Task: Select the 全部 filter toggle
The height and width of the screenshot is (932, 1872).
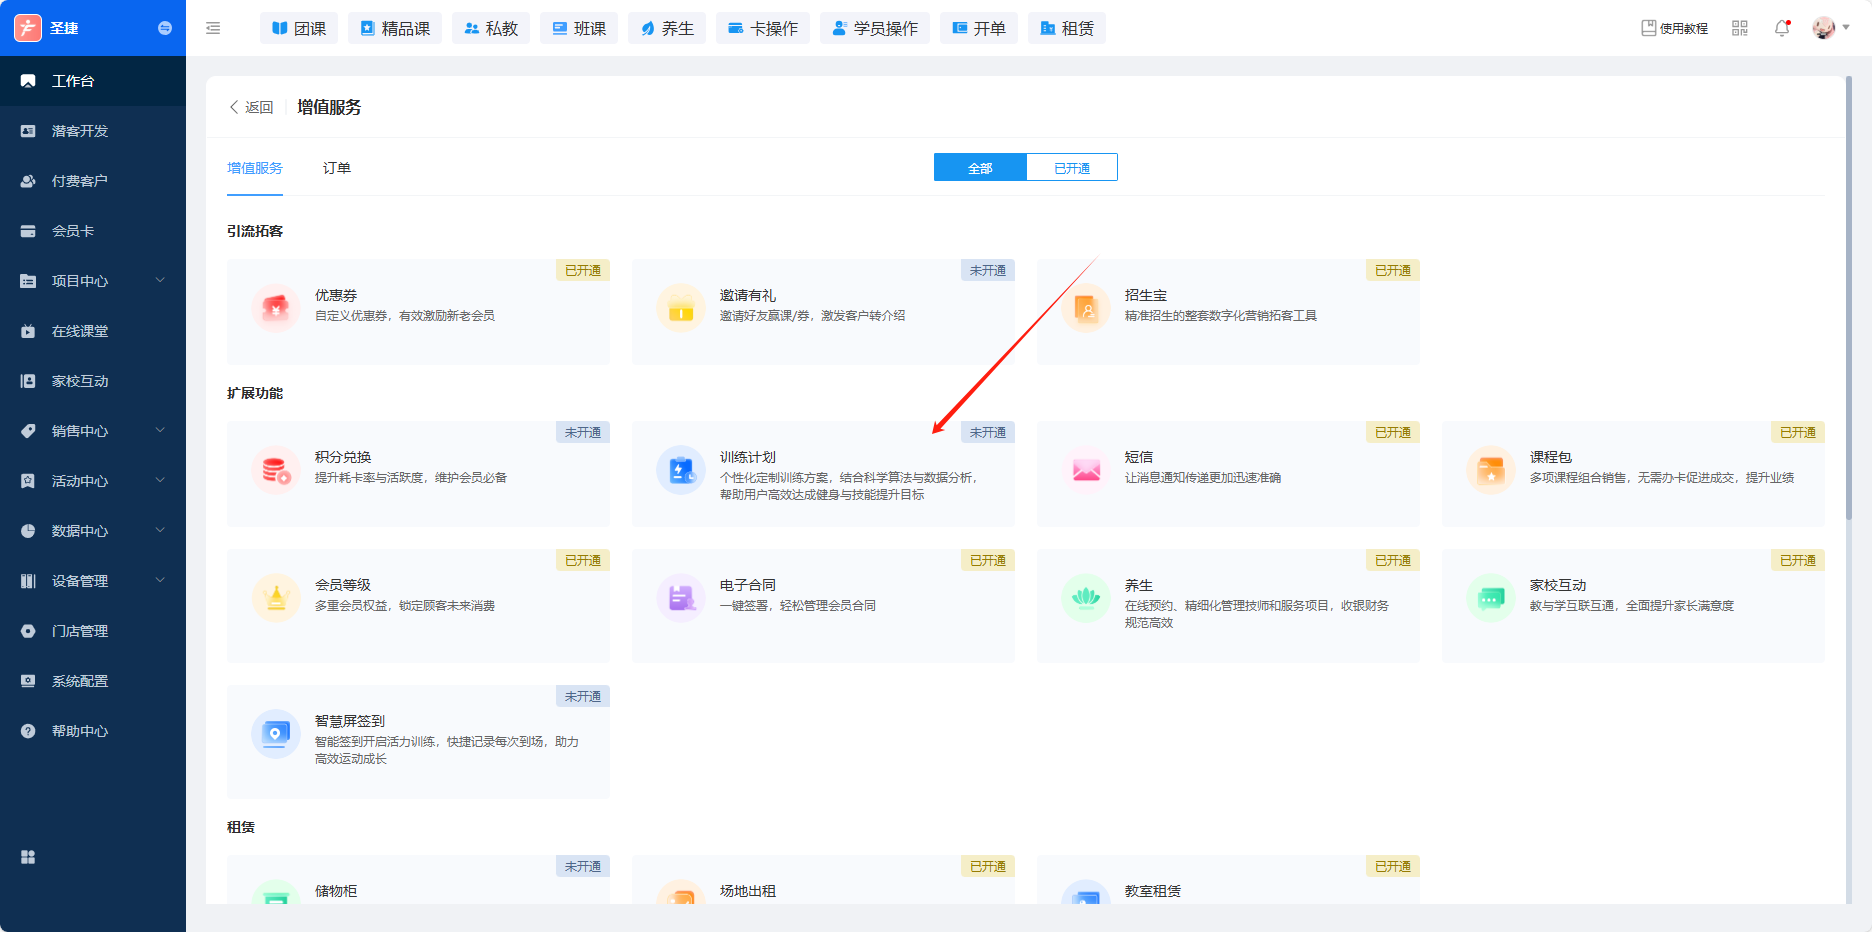Action: click(x=980, y=168)
